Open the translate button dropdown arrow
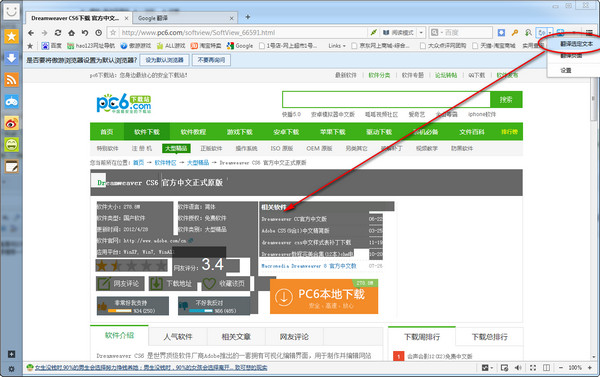This screenshot has width=600, height=377. pos(550,33)
